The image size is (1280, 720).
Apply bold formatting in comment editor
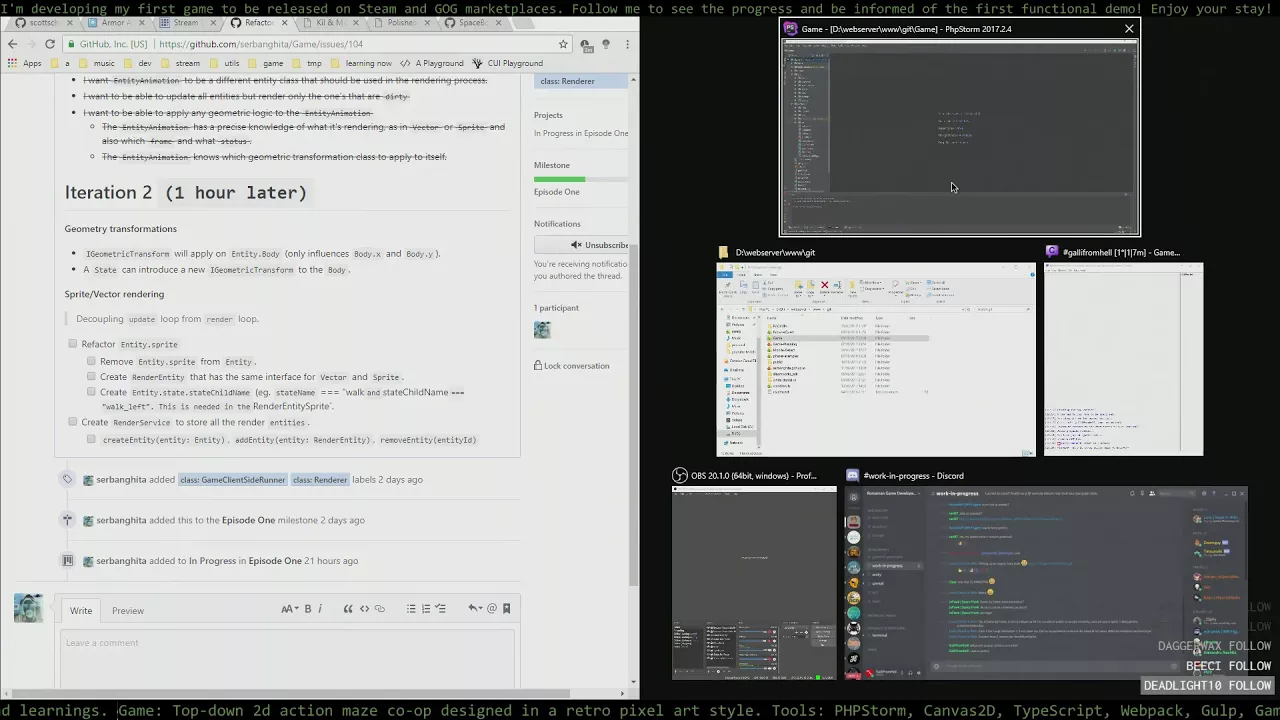coord(308,608)
